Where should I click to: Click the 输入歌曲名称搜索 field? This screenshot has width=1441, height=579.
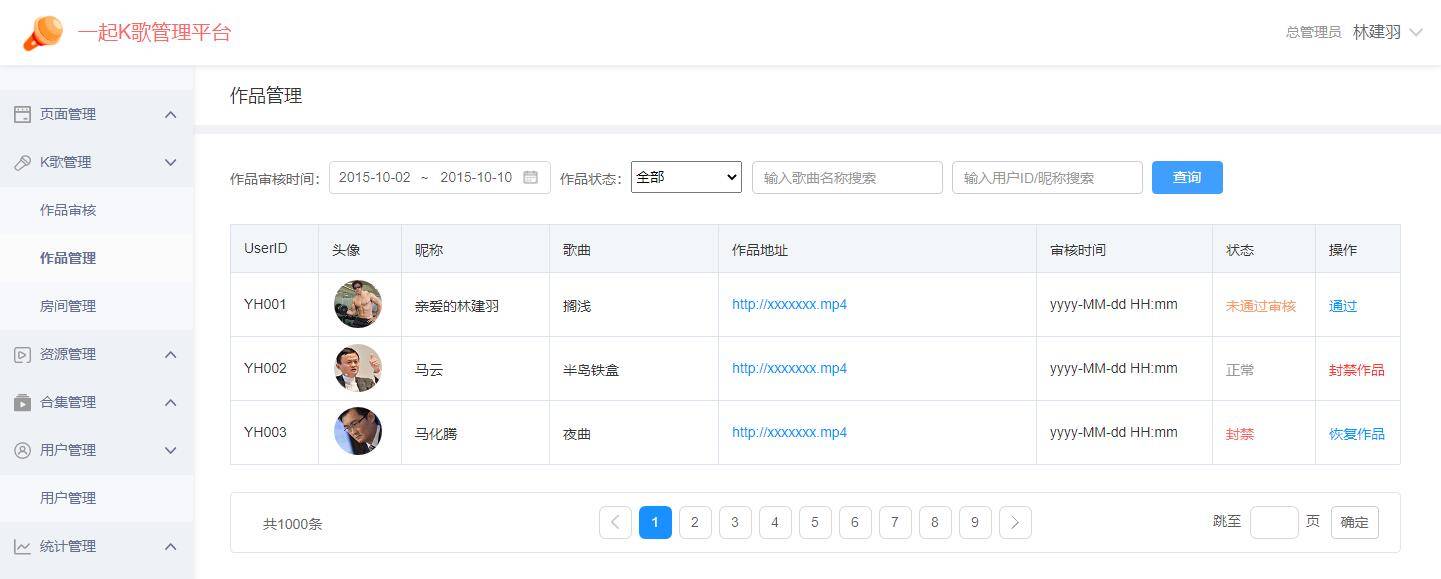coord(847,178)
